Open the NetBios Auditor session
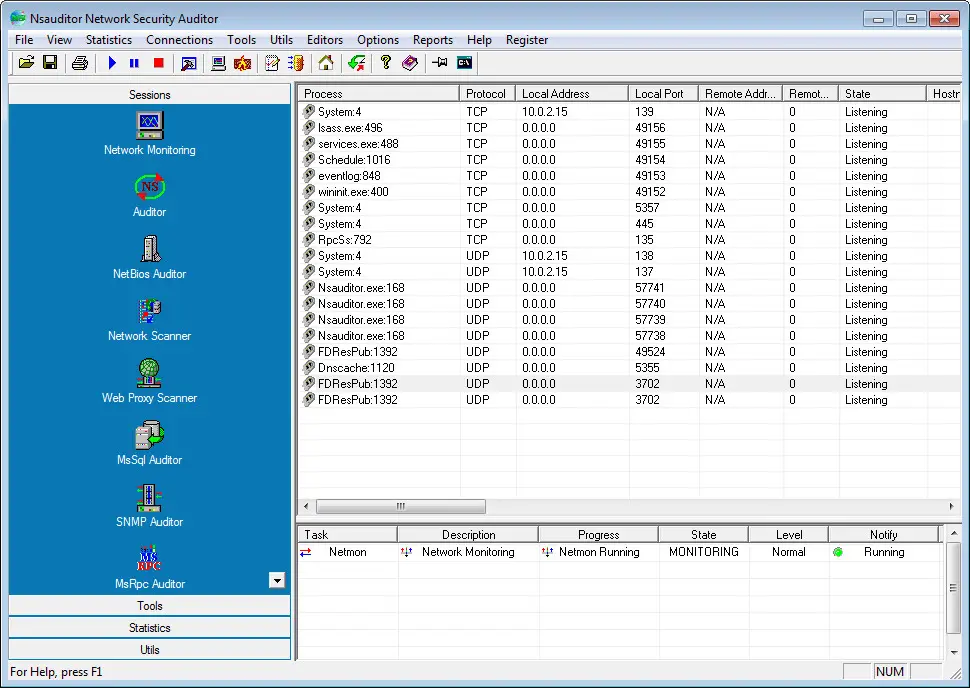This screenshot has height=688, width=970. tap(149, 249)
